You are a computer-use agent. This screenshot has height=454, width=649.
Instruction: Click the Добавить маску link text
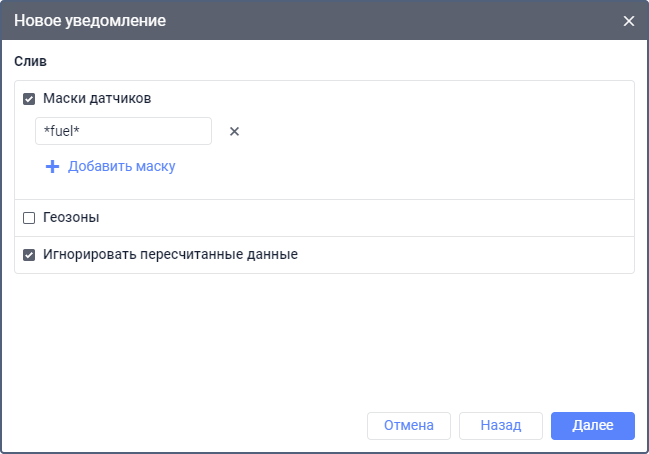121,166
